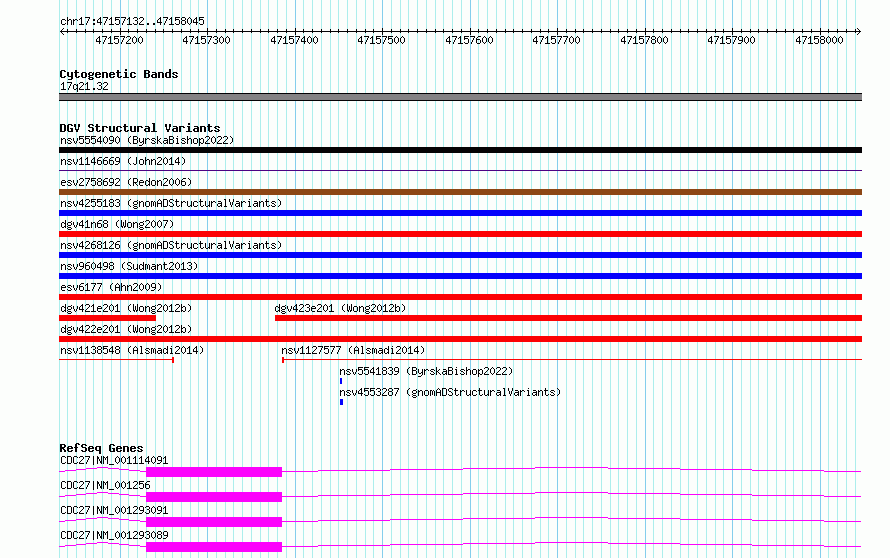Image resolution: width=890 pixels, height=558 pixels.
Task: Open dgv423e201 (Wong2012b) variant label
Action: [x=341, y=308]
